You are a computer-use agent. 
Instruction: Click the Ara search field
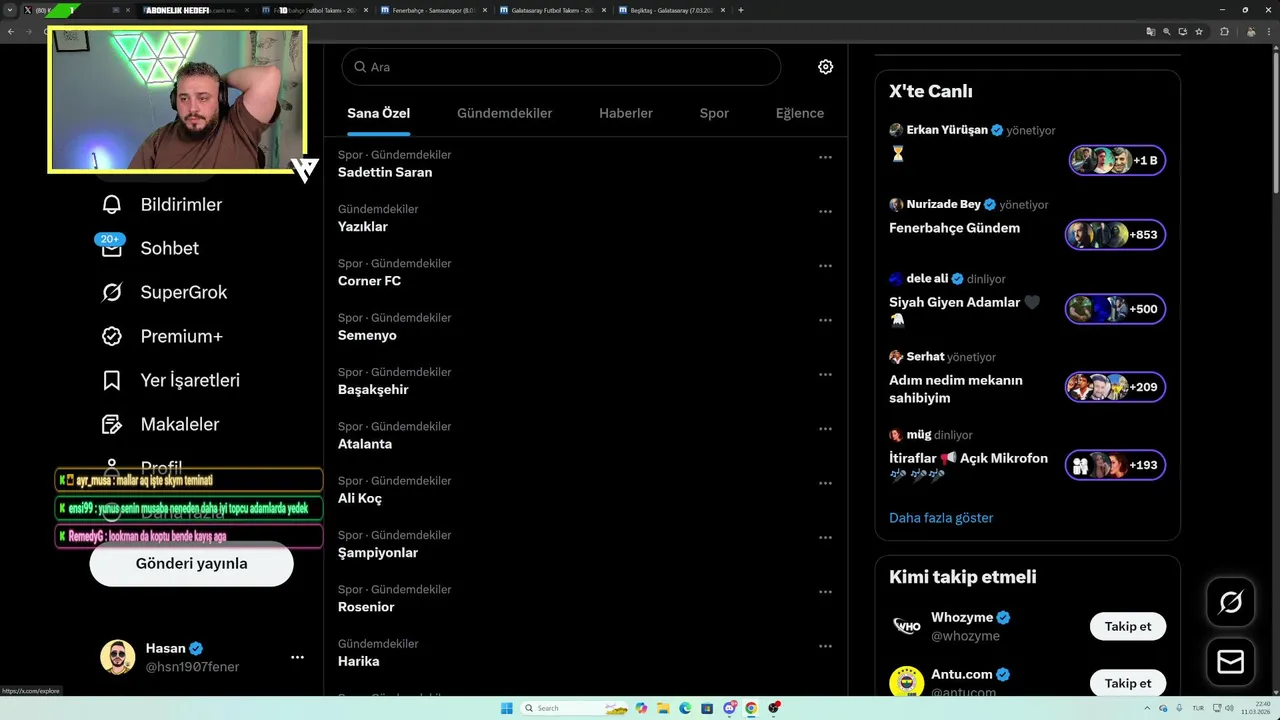tap(561, 67)
